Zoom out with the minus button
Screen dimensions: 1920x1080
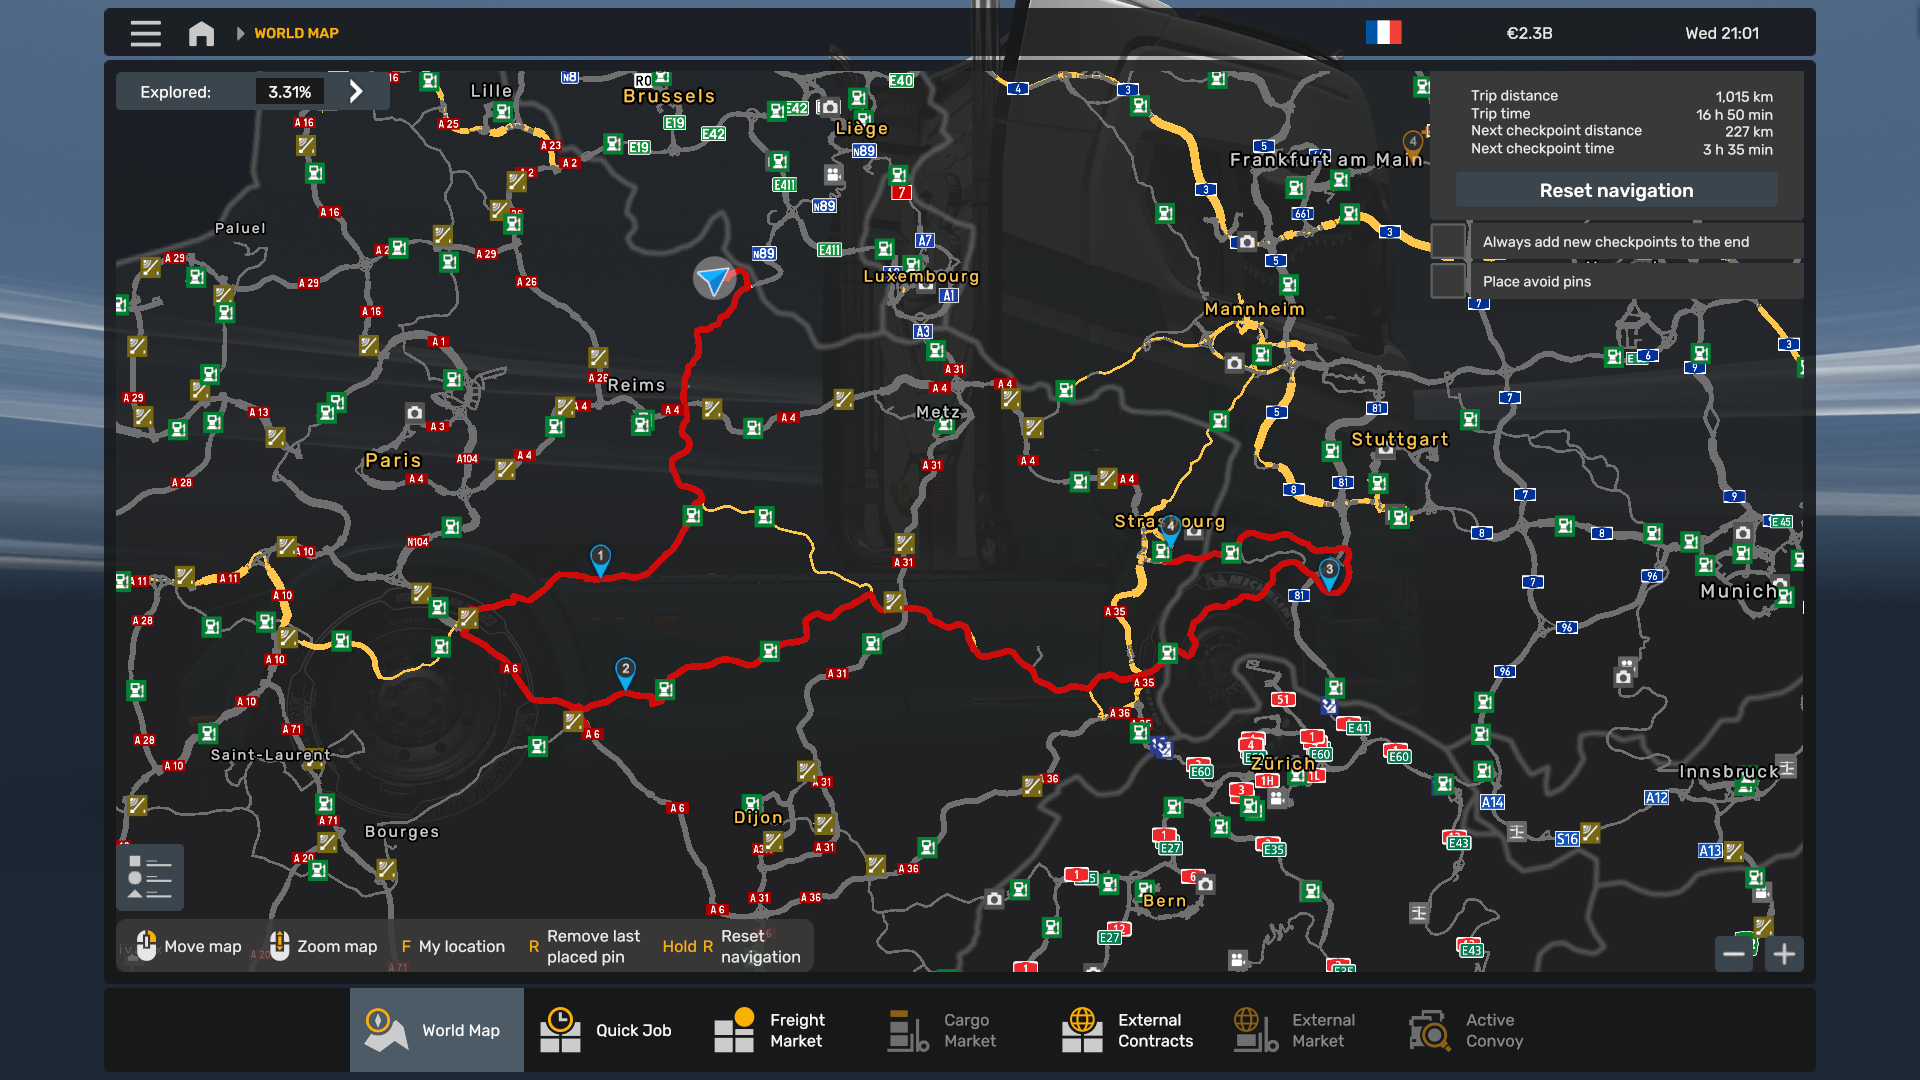[1734, 954]
